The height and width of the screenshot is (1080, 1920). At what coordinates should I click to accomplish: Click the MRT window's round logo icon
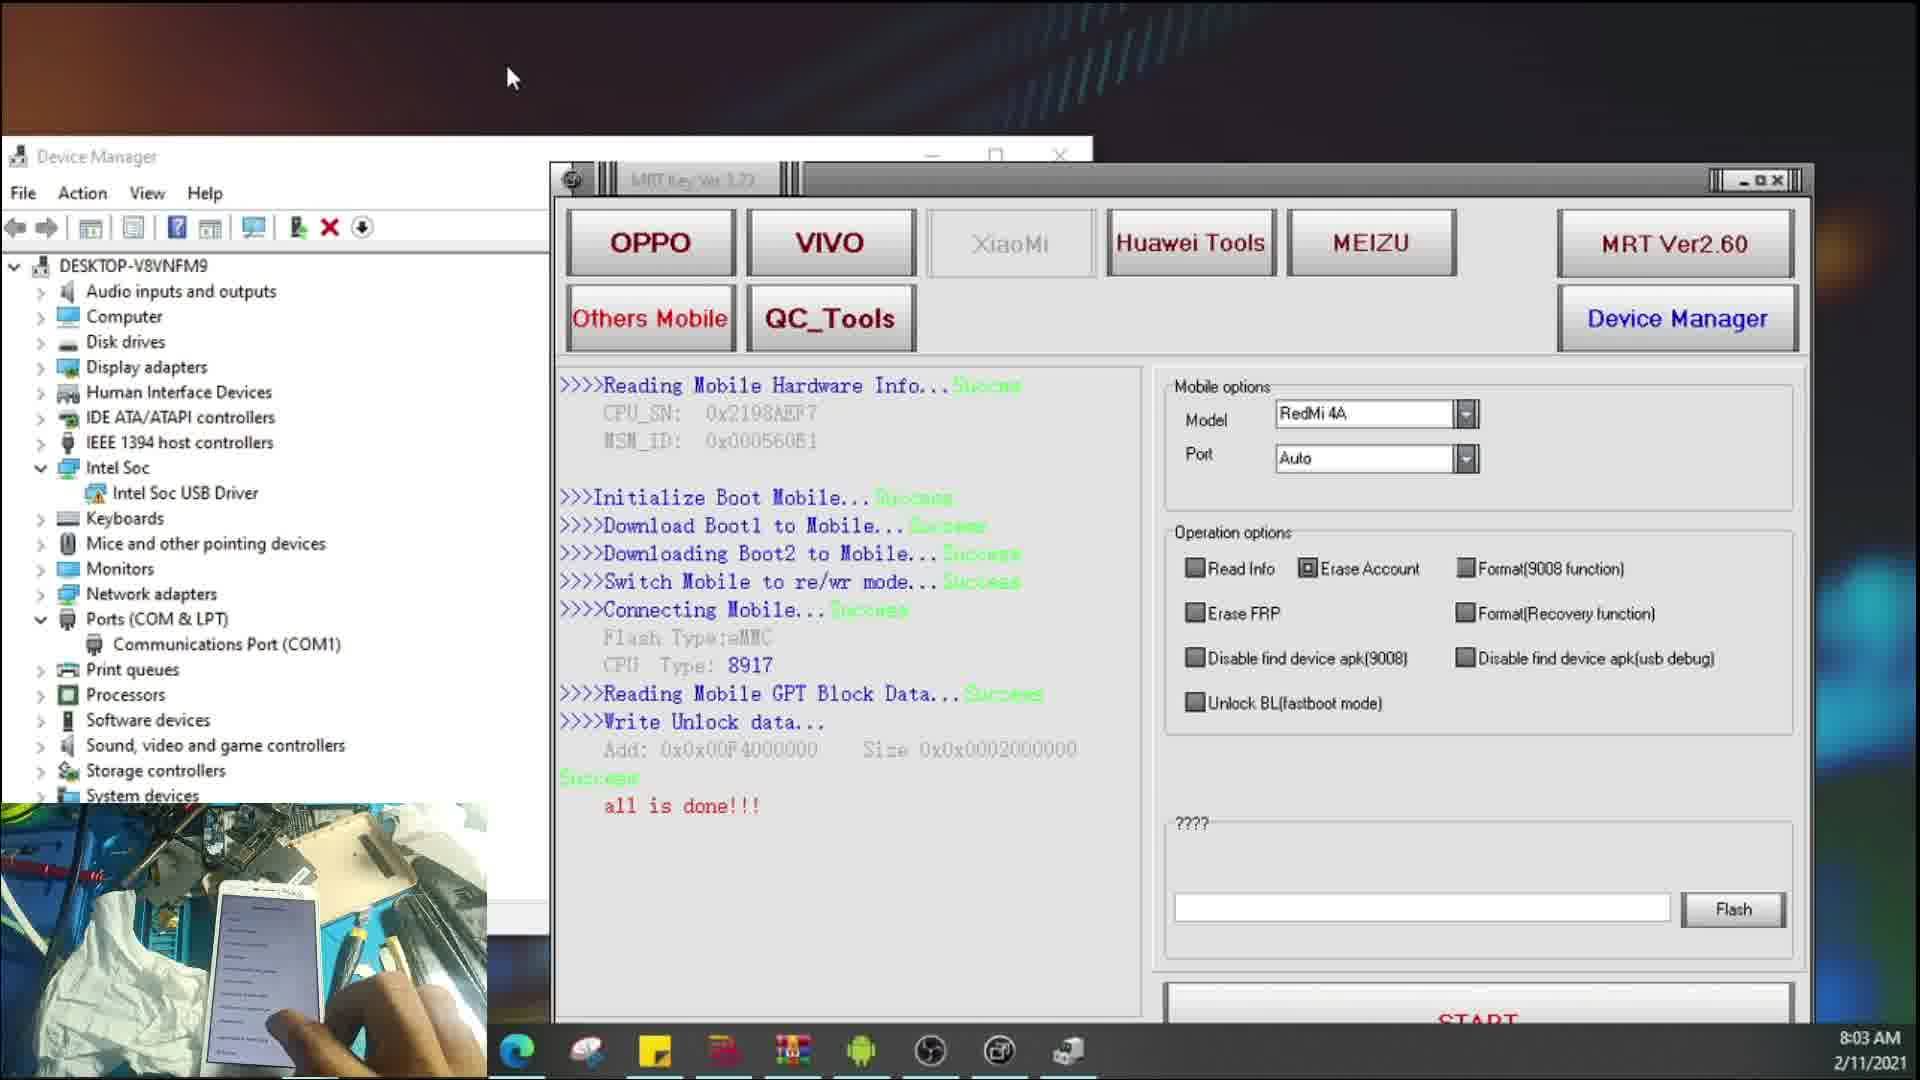click(572, 180)
